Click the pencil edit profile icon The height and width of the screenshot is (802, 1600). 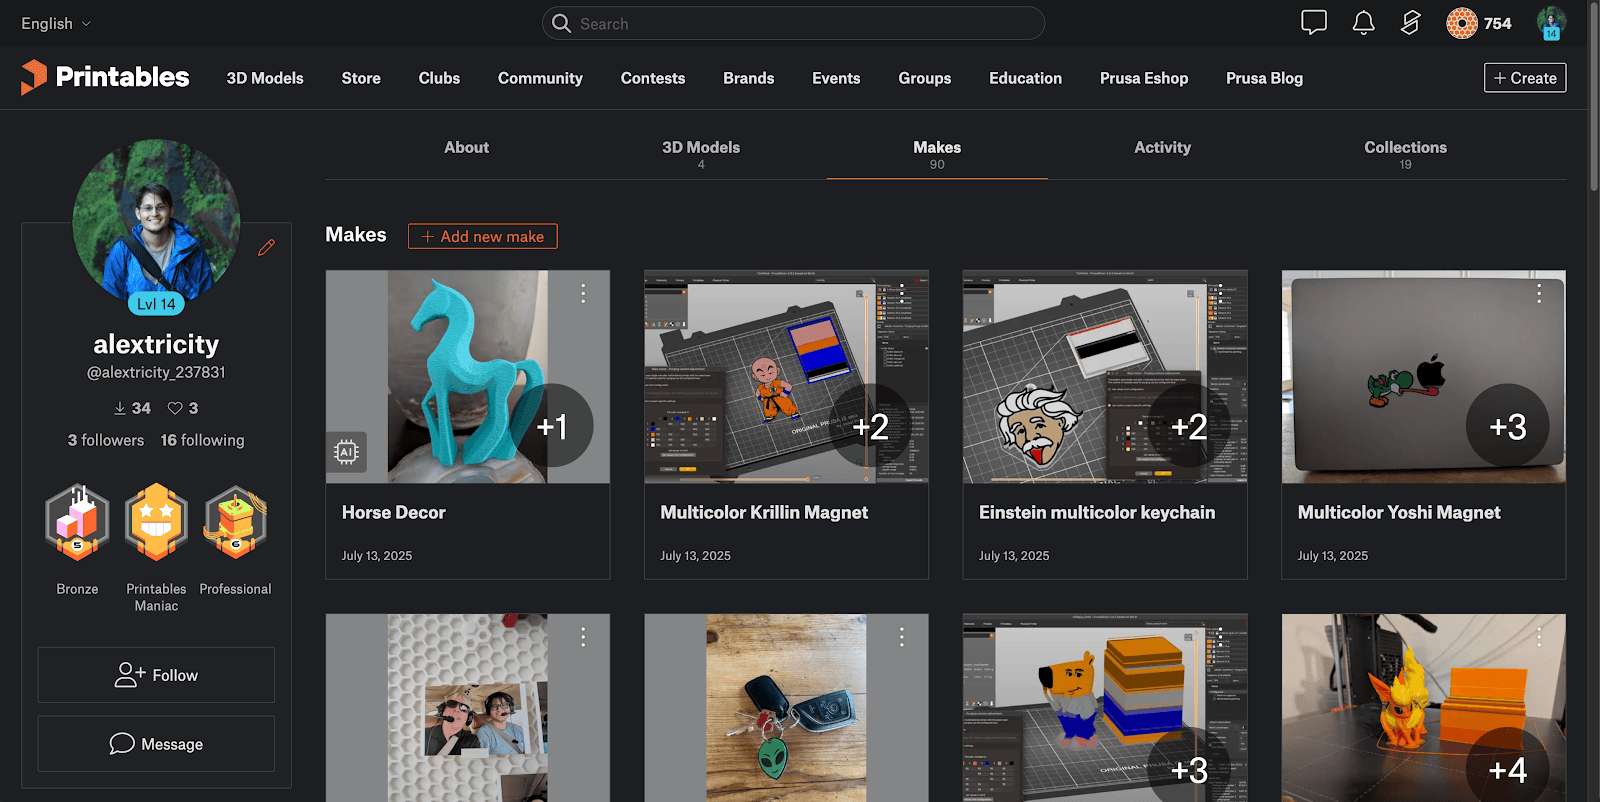click(x=266, y=248)
